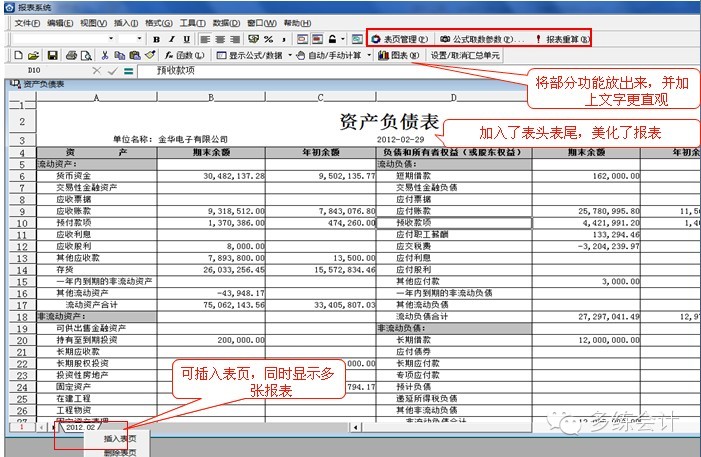Align cell text right
The width and height of the screenshot is (701, 457).
click(x=235, y=39)
